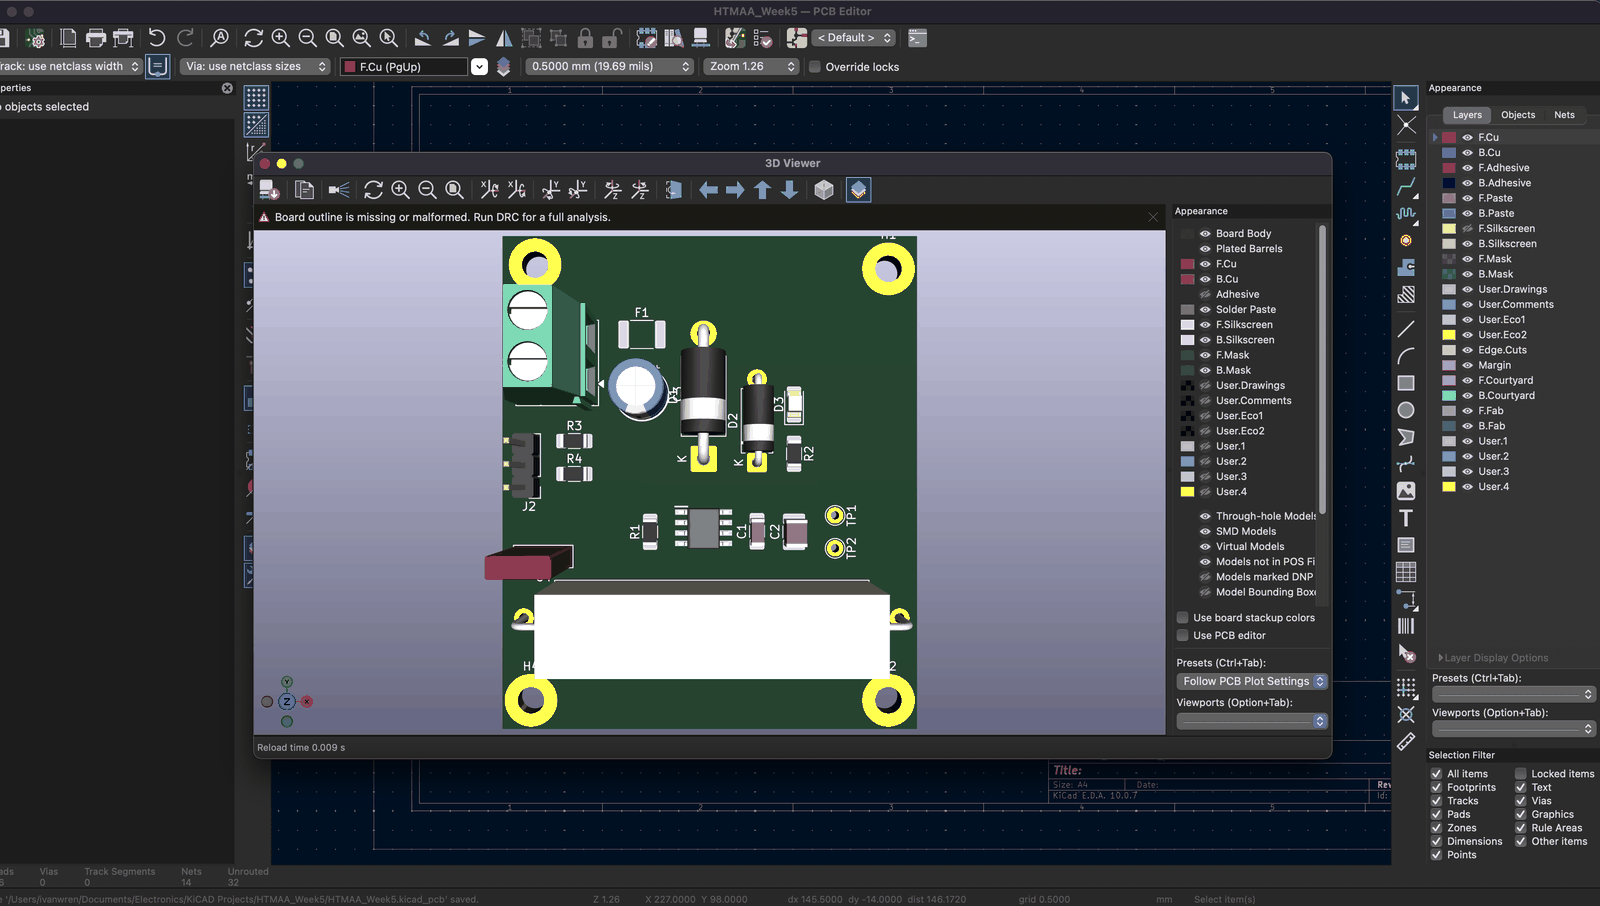Open the scripting console icon
This screenshot has width=1600, height=906.
917,38
